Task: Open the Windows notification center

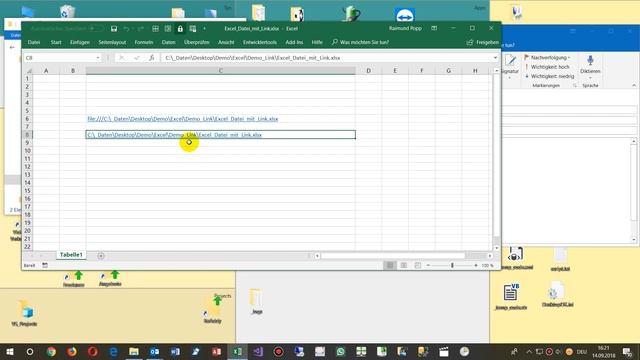Action: (x=627, y=351)
